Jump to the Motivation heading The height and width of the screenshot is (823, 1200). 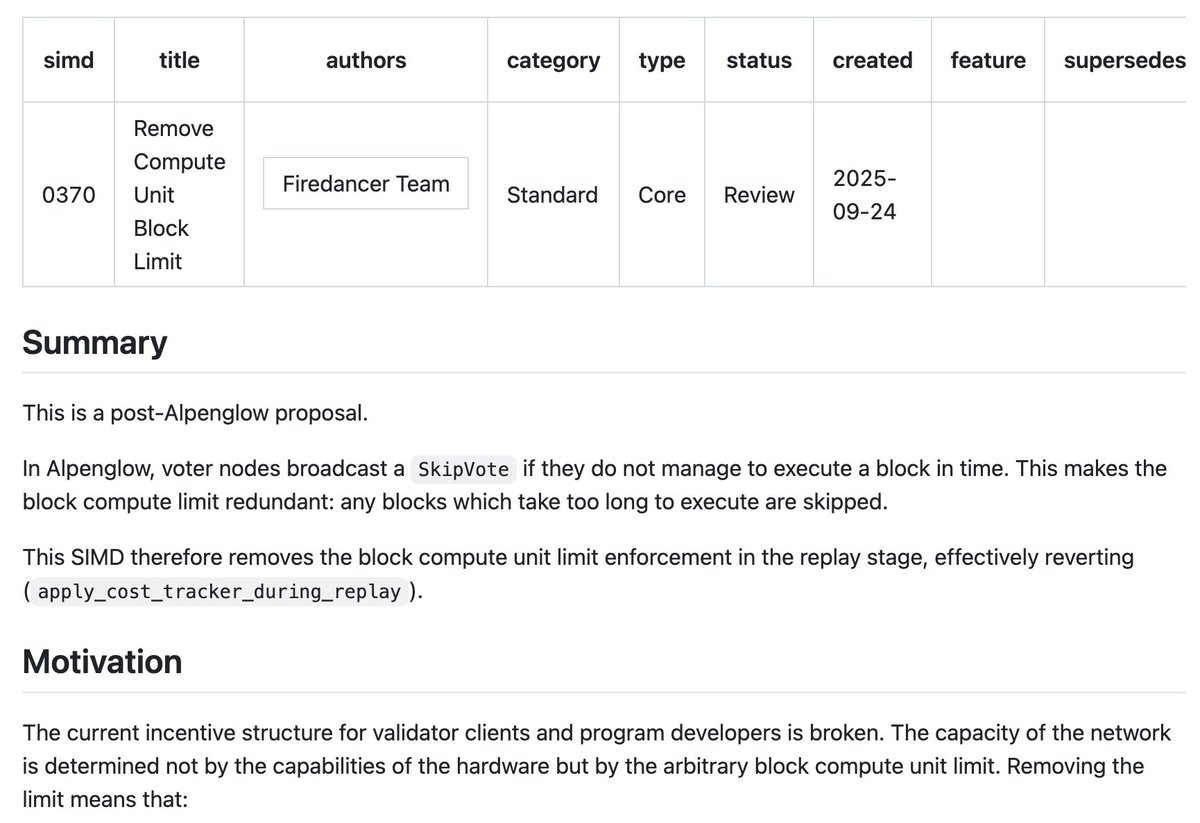(x=102, y=662)
